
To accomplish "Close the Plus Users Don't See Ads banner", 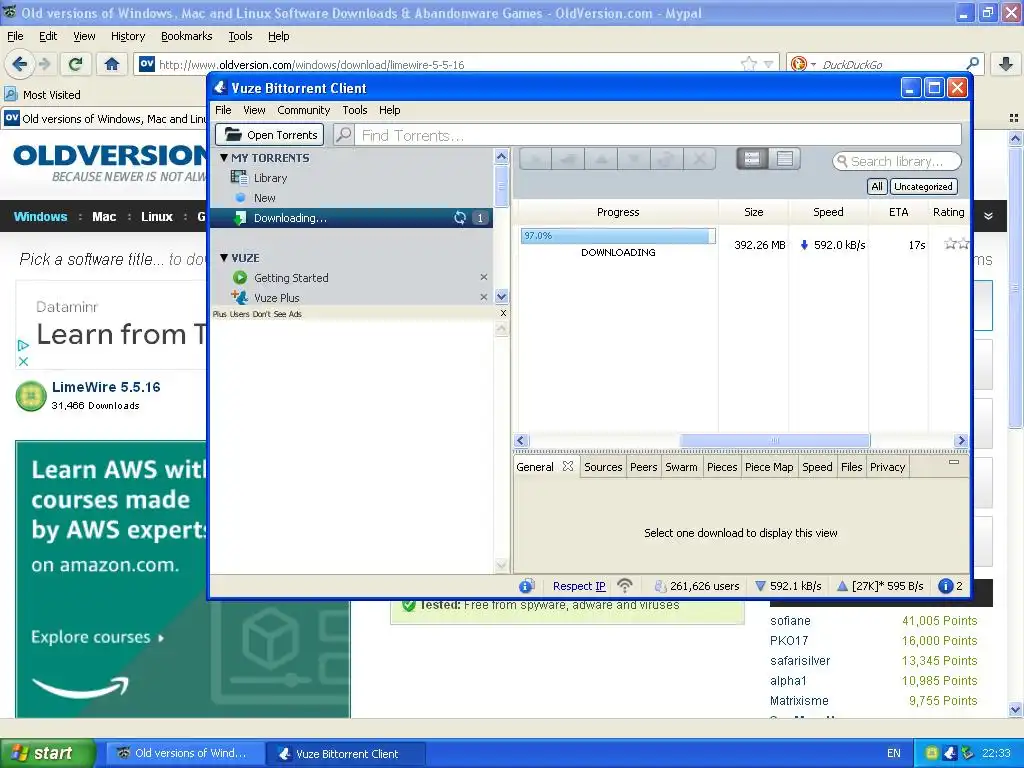I will pyautogui.click(x=503, y=313).
